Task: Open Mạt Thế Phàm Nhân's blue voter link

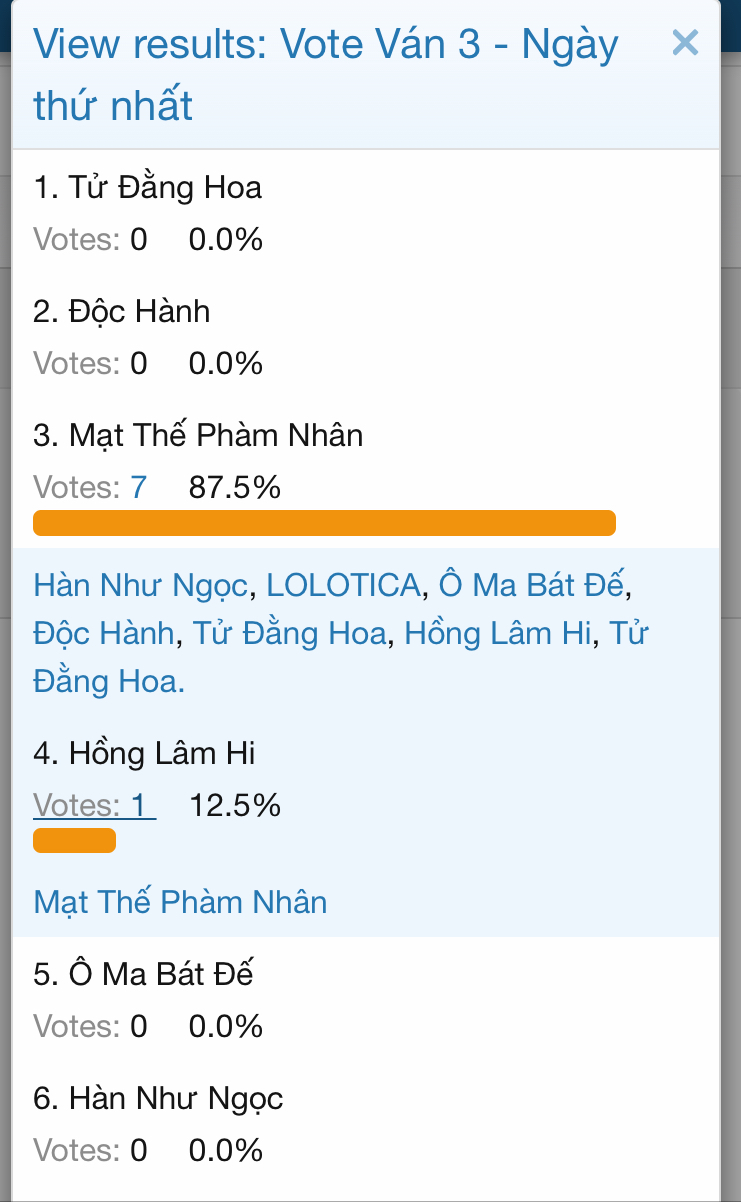Action: click(x=180, y=902)
